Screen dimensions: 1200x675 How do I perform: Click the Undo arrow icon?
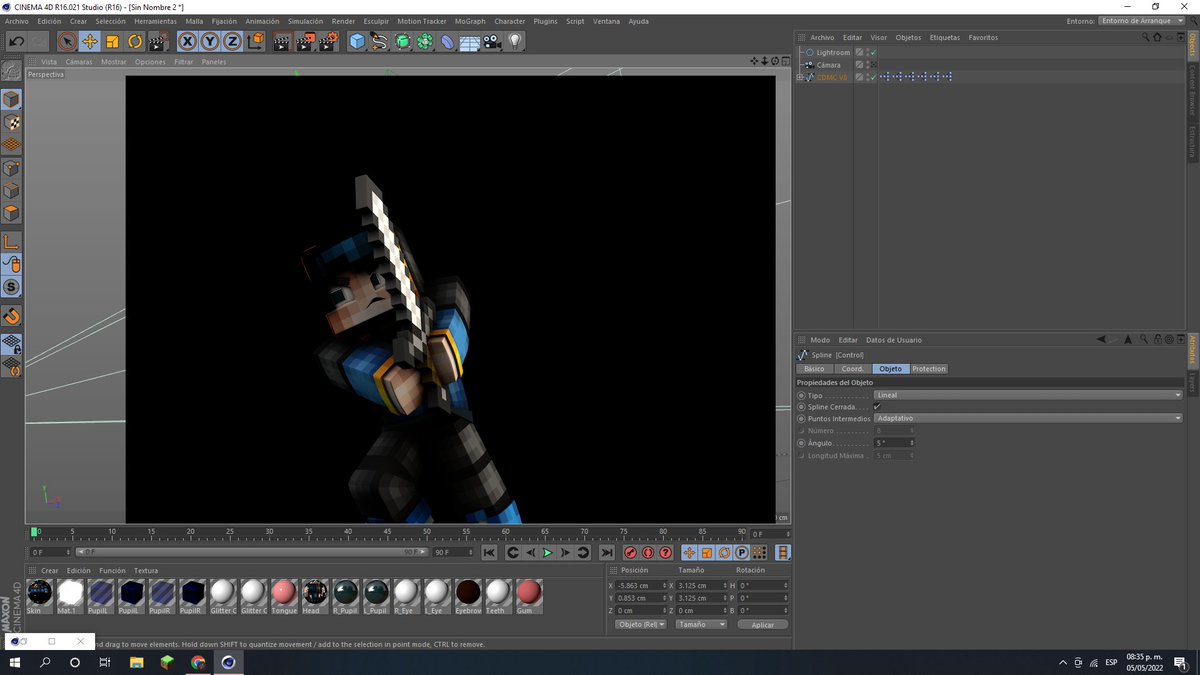pyautogui.click(x=16, y=41)
